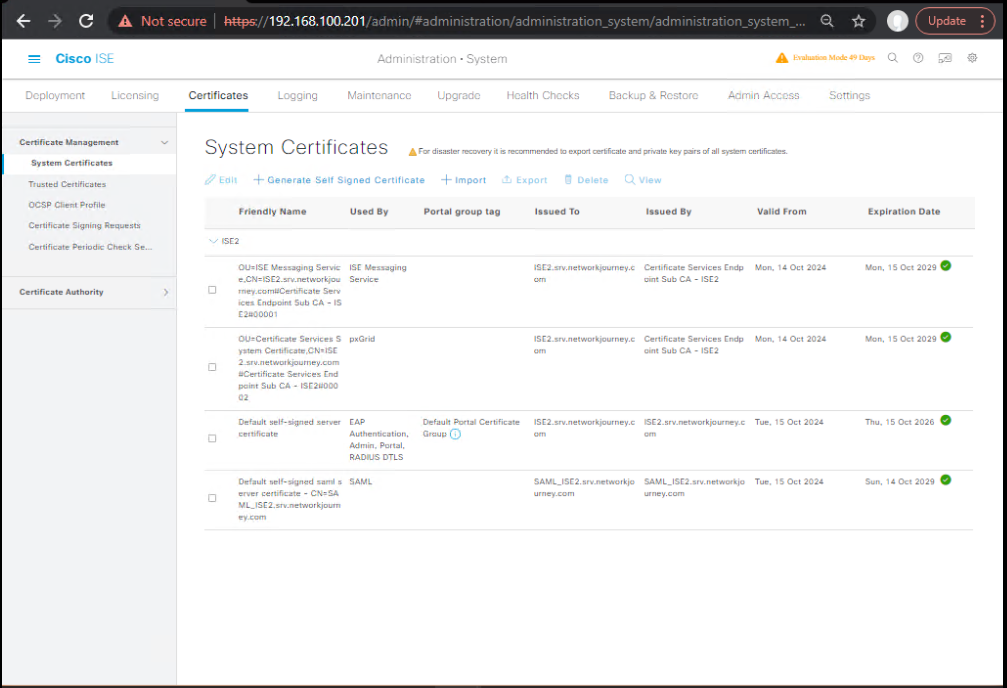Open the hamburger navigation menu
The width and height of the screenshot is (1007, 688).
(x=34, y=59)
